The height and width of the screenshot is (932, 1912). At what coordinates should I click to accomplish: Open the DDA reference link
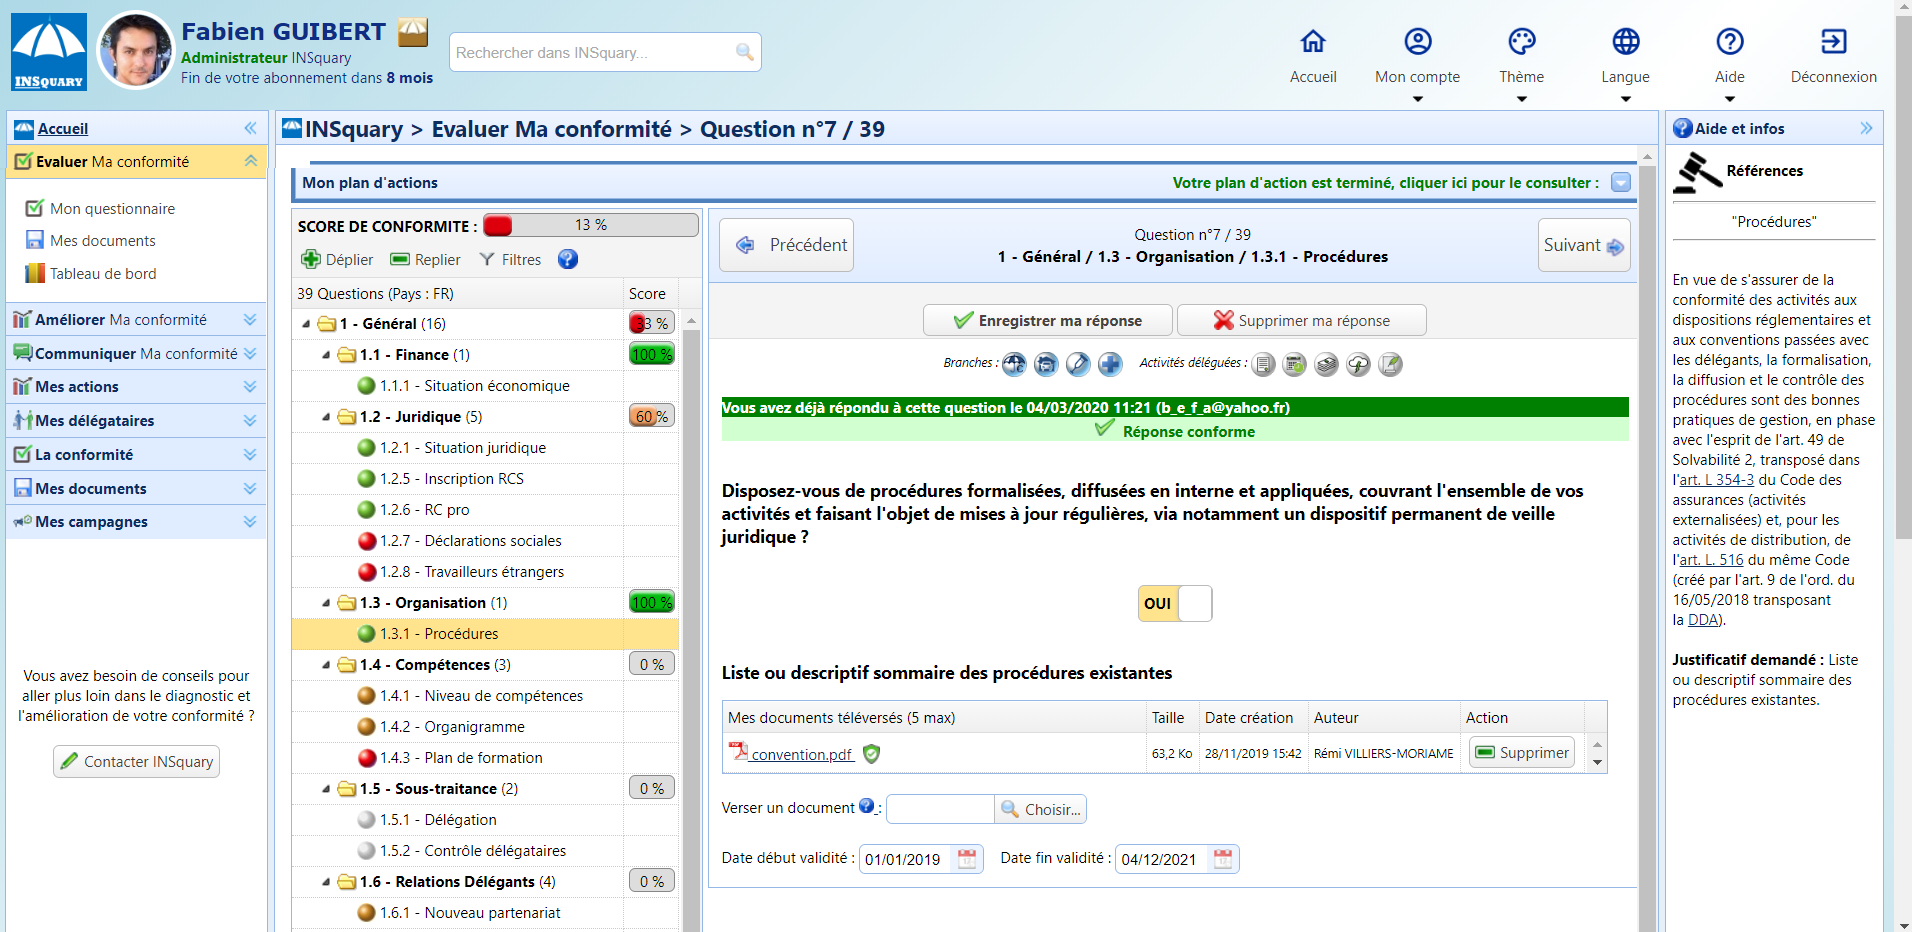tap(1703, 620)
